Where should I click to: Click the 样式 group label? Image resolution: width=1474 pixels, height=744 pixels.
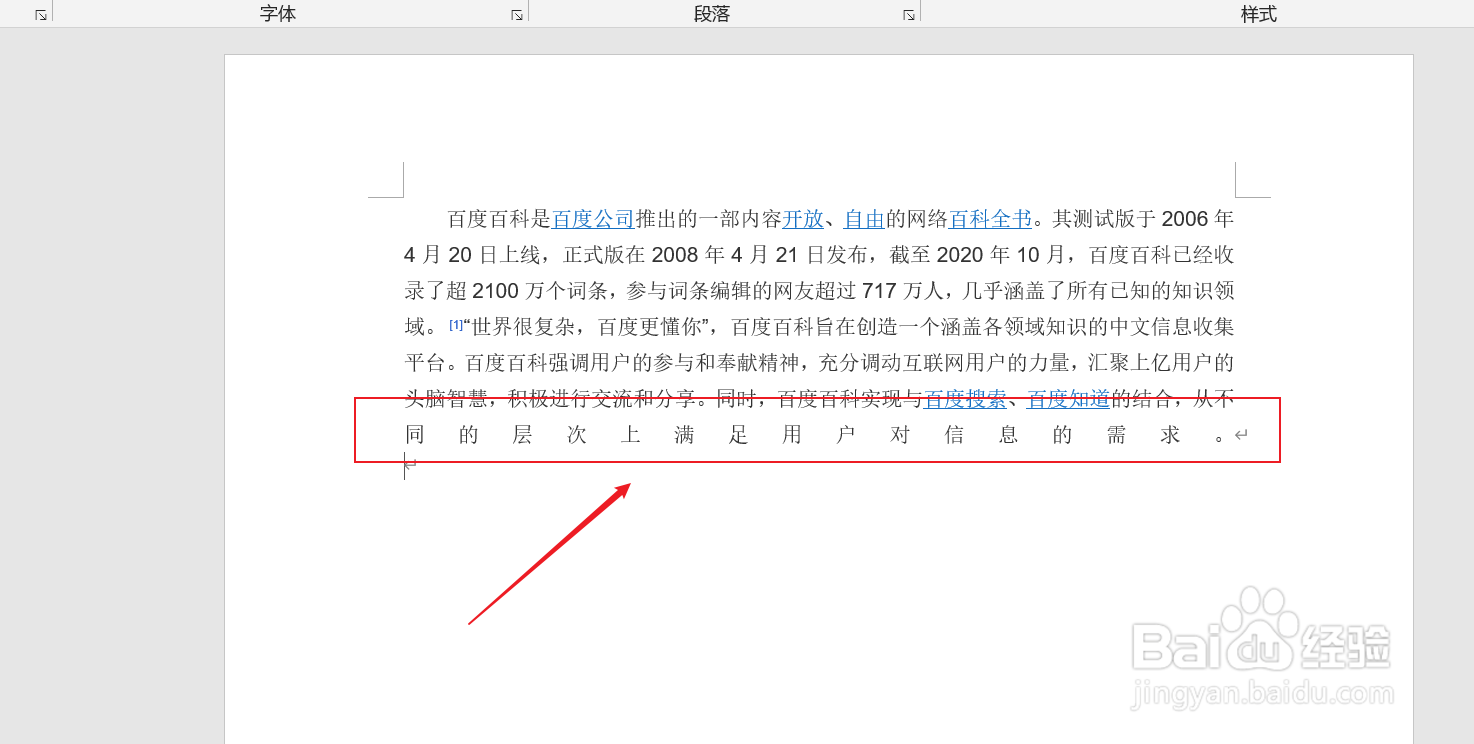[1259, 14]
